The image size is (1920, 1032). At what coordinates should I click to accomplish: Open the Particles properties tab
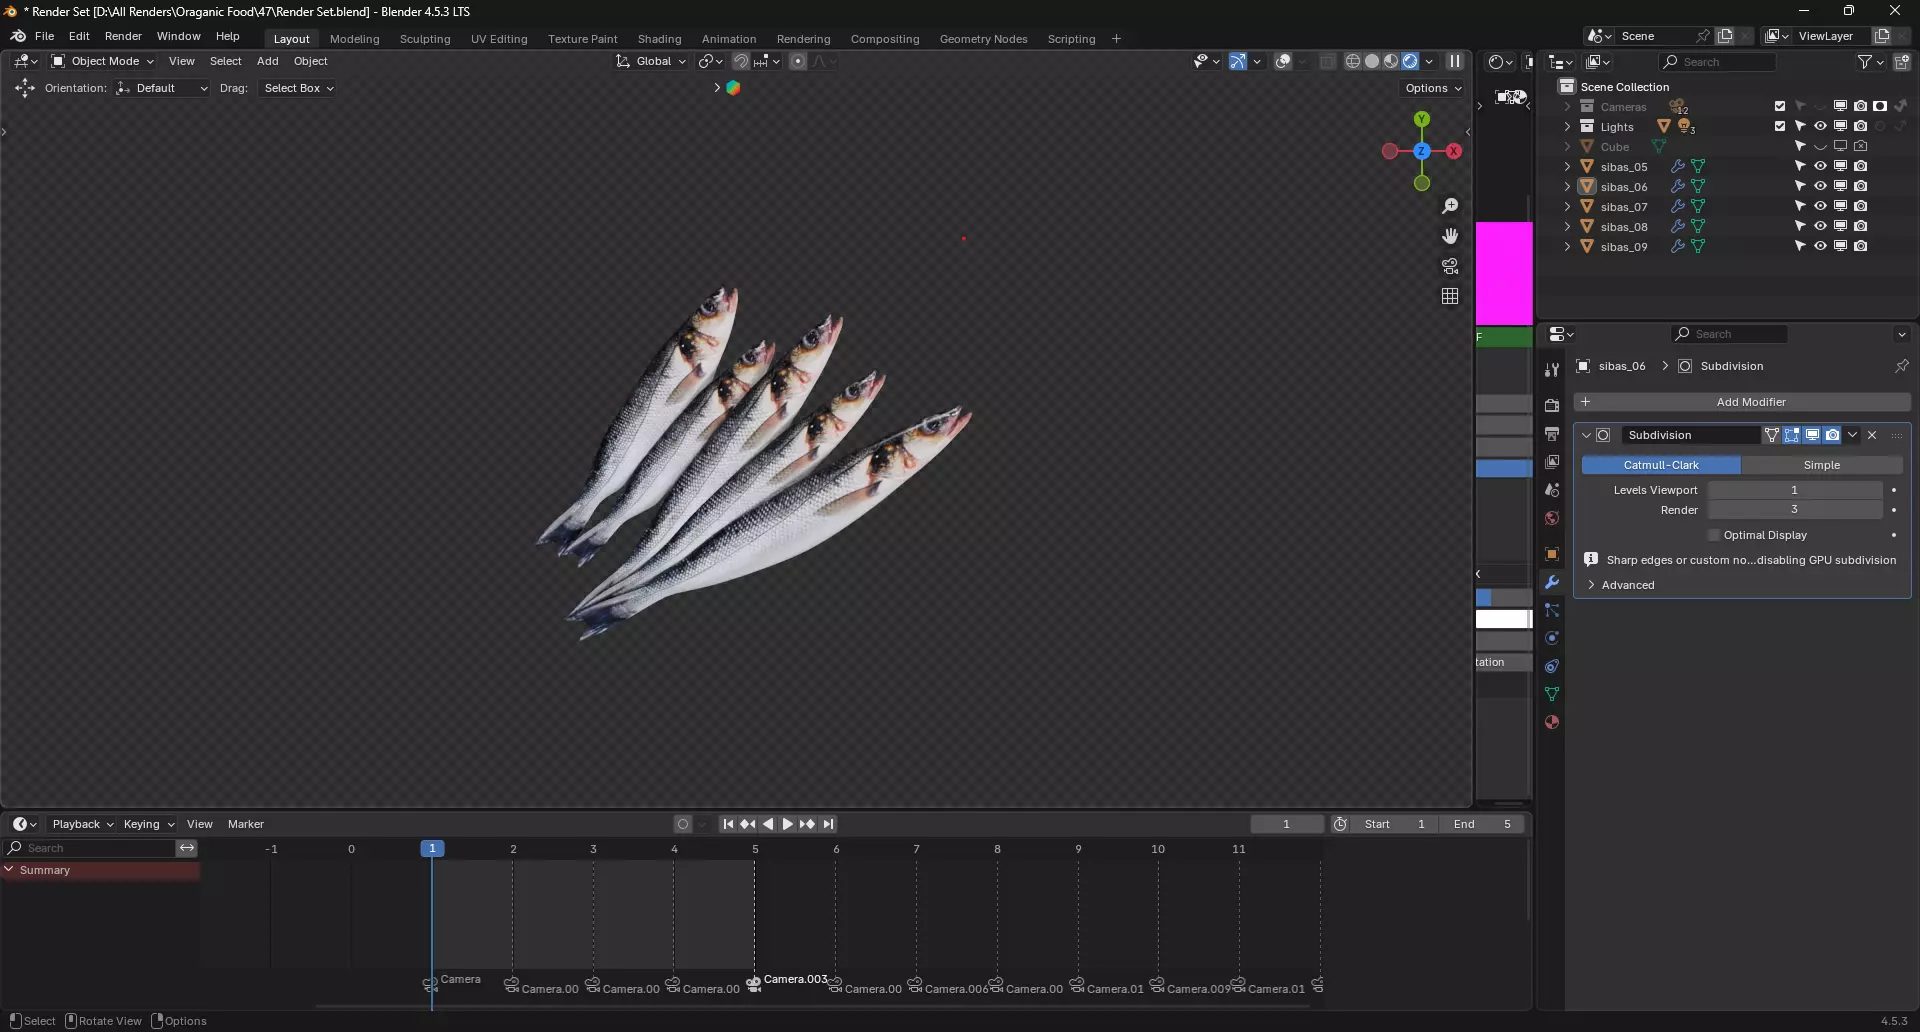tap(1552, 610)
